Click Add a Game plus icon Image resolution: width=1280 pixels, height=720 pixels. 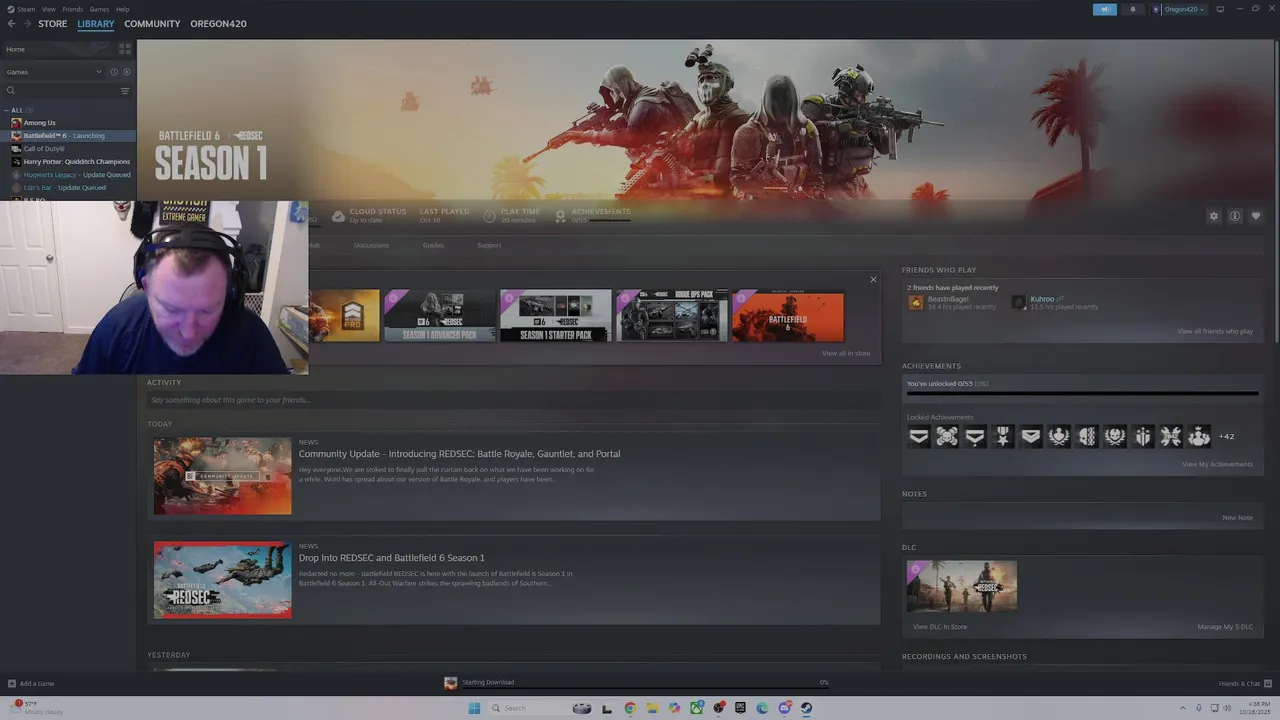coord(12,684)
